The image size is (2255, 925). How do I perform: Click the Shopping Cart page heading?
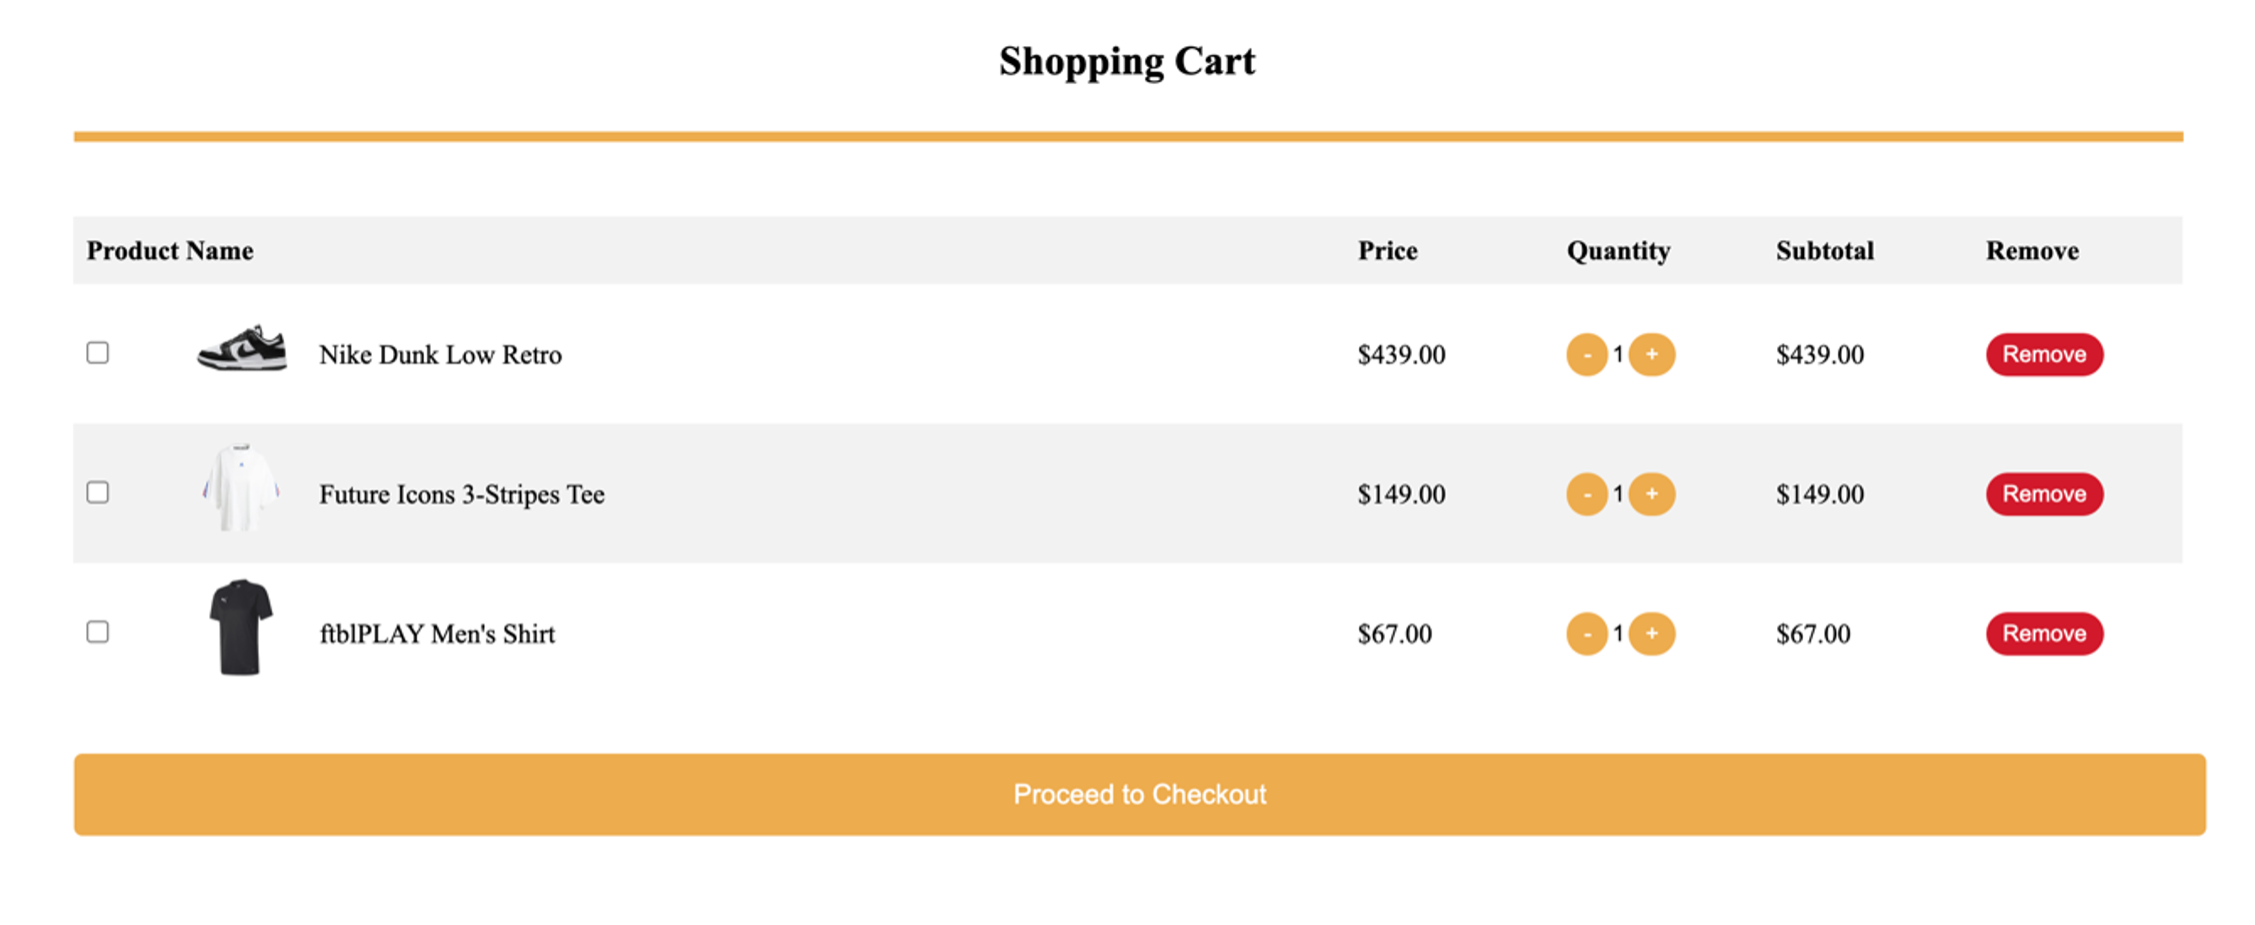coord(1127,61)
